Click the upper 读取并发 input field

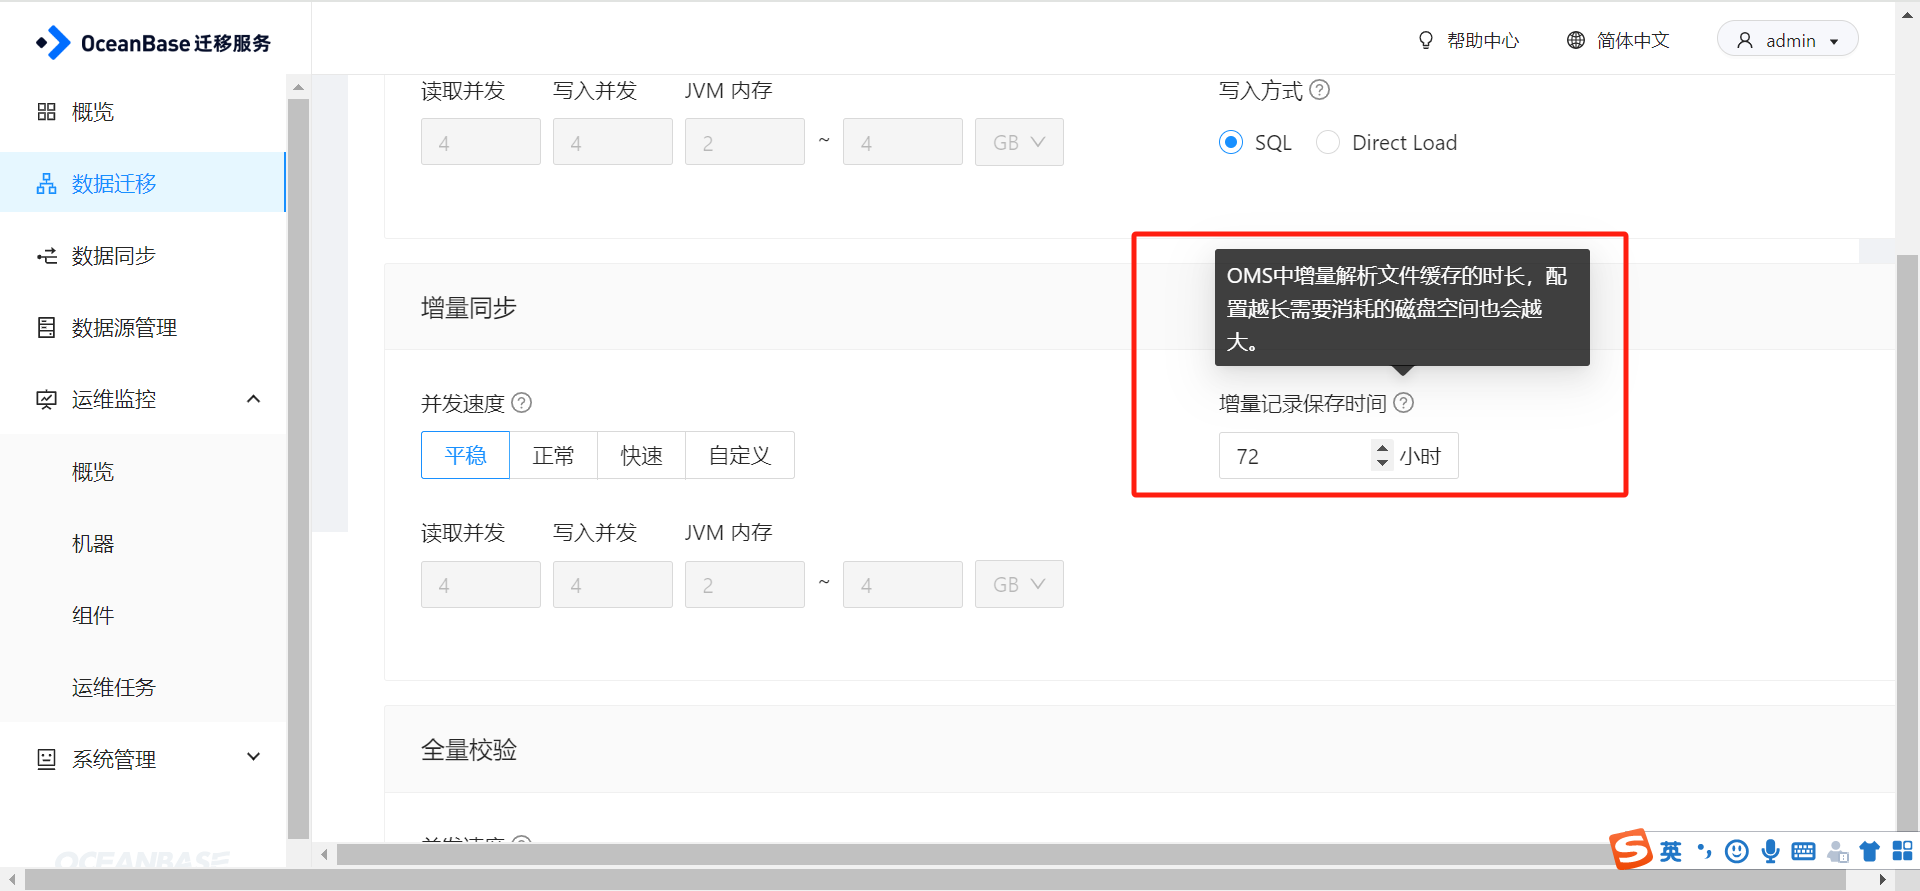481,142
